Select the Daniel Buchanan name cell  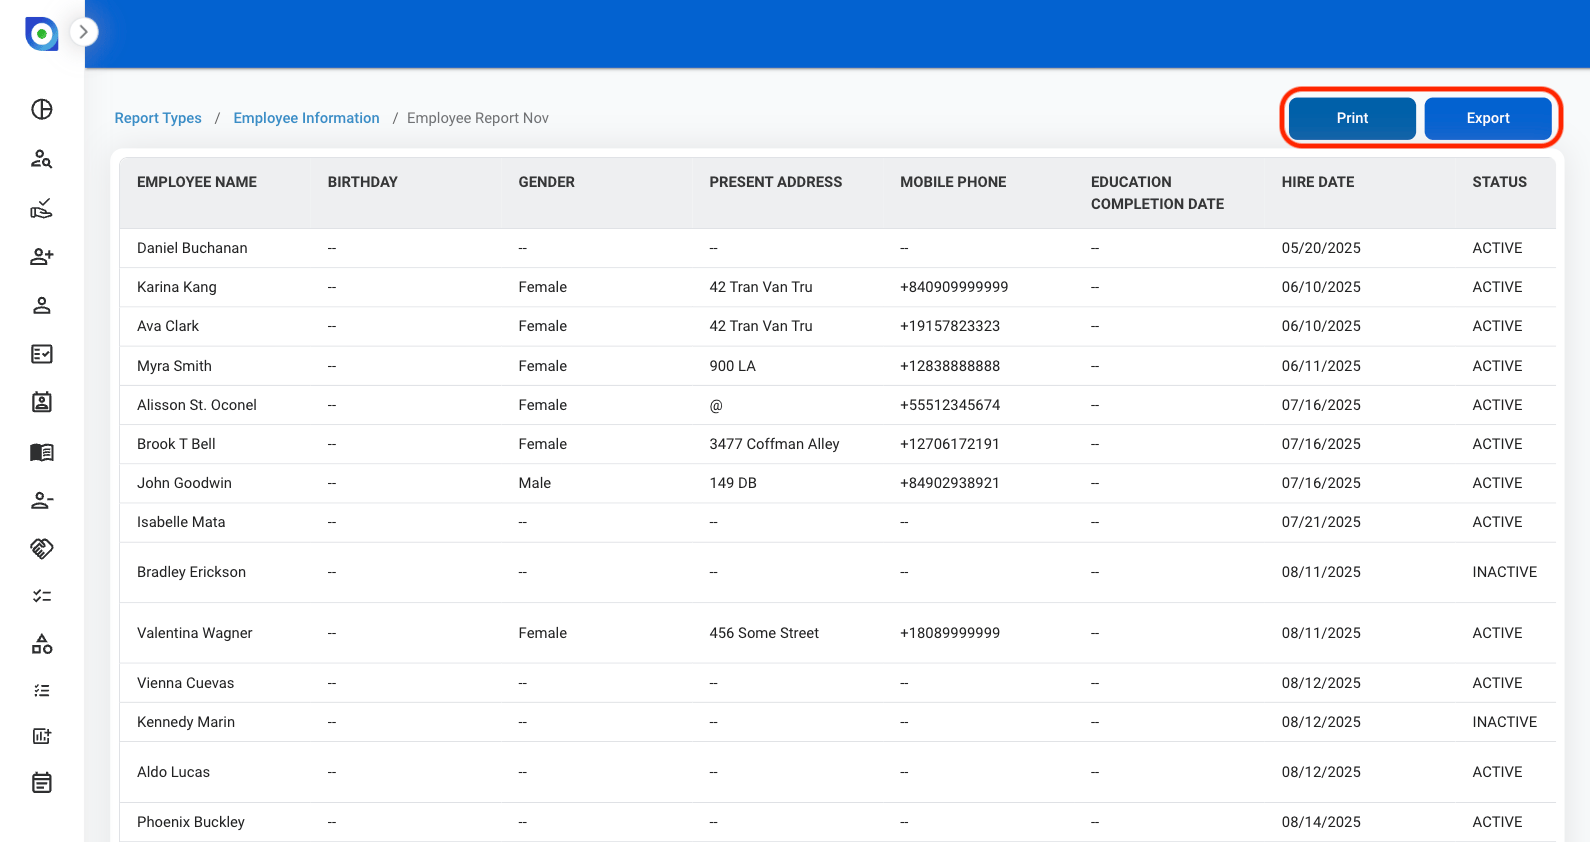pyautogui.click(x=192, y=248)
